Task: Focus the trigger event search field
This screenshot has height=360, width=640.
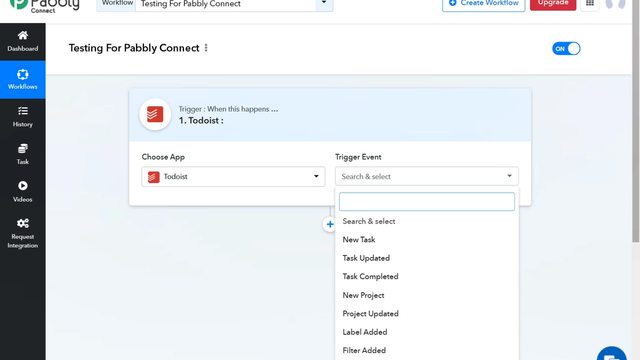Action: point(427,202)
